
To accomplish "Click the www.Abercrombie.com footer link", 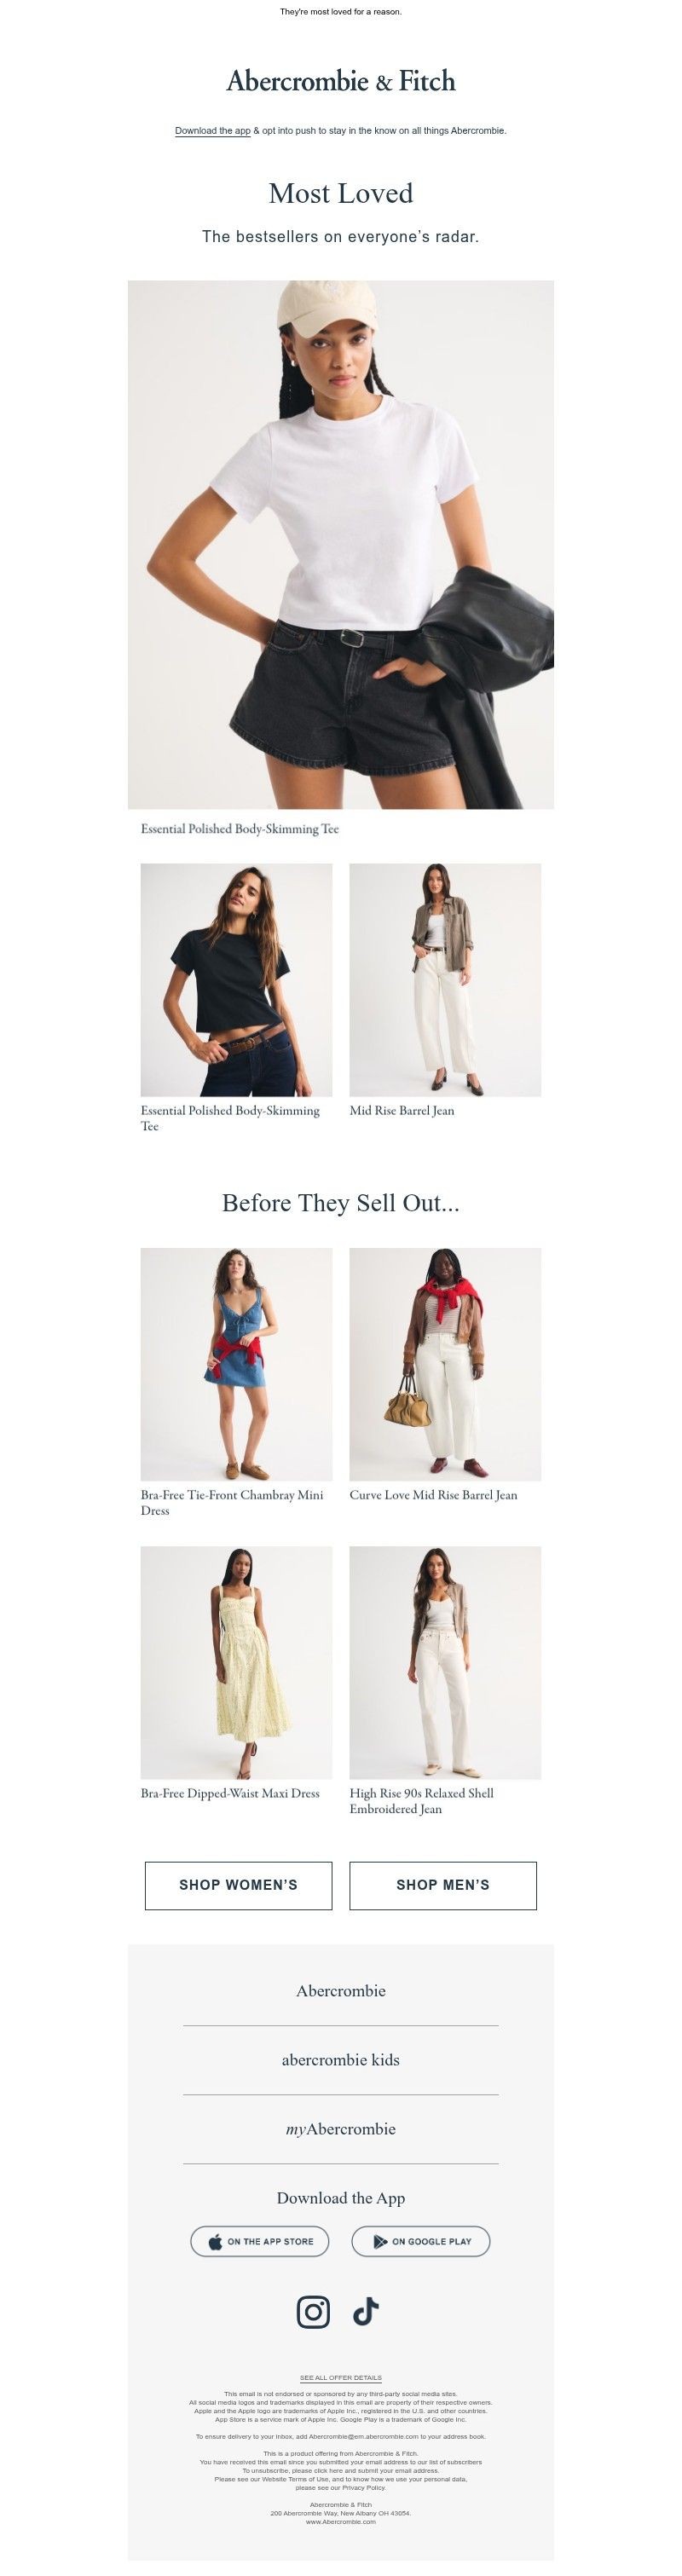I will click(341, 2521).
